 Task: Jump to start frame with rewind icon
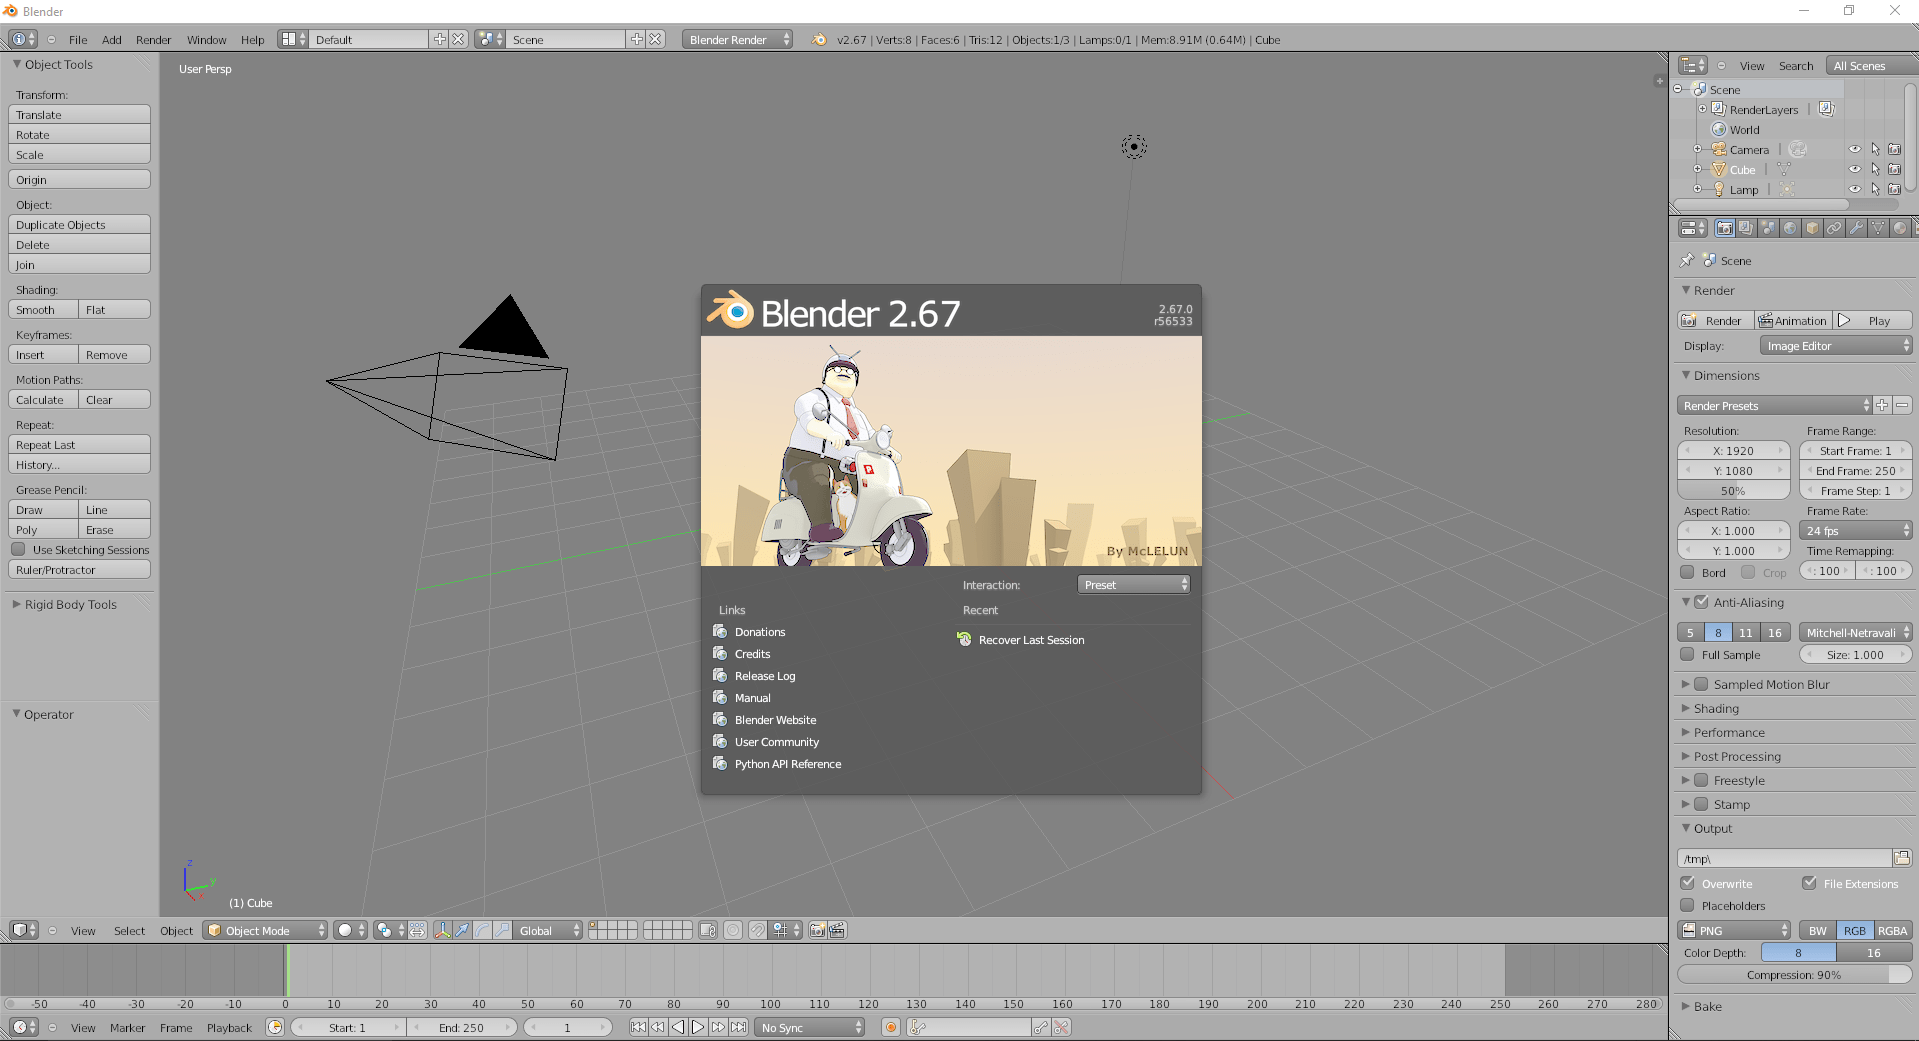[638, 1027]
